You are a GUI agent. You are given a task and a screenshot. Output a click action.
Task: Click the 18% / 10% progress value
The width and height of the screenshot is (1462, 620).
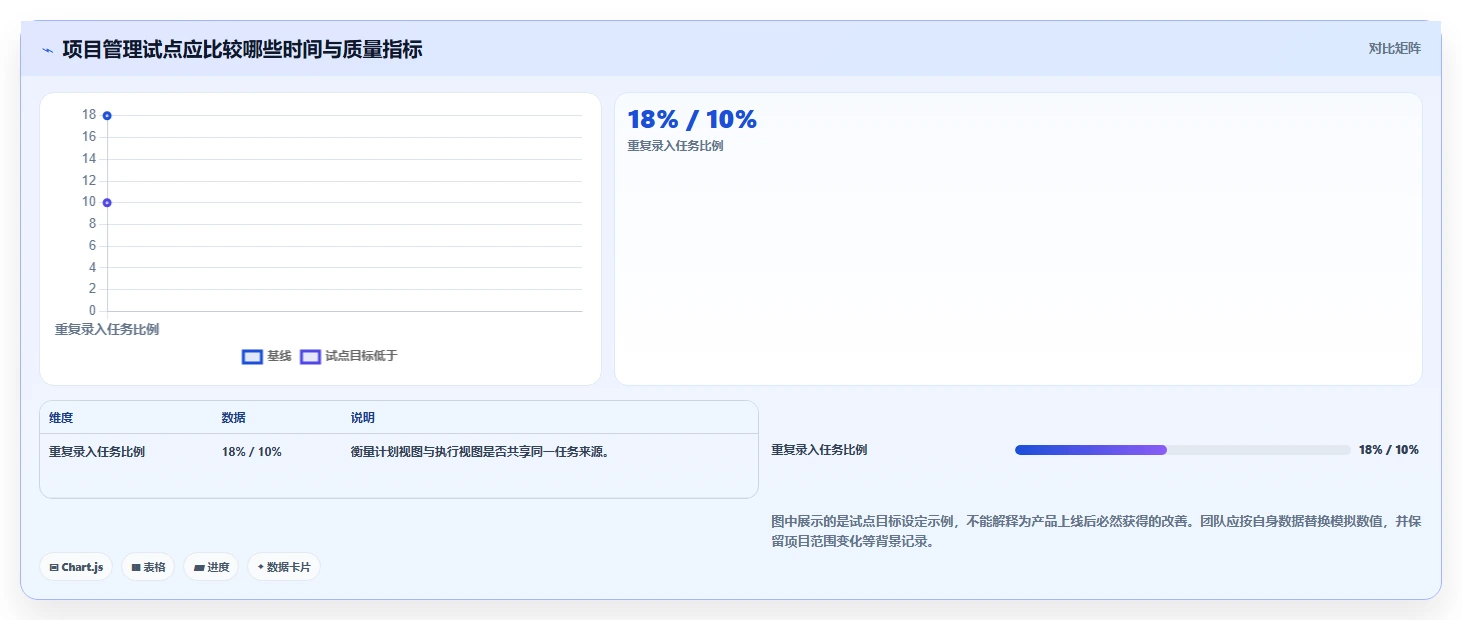pyautogui.click(x=1388, y=450)
